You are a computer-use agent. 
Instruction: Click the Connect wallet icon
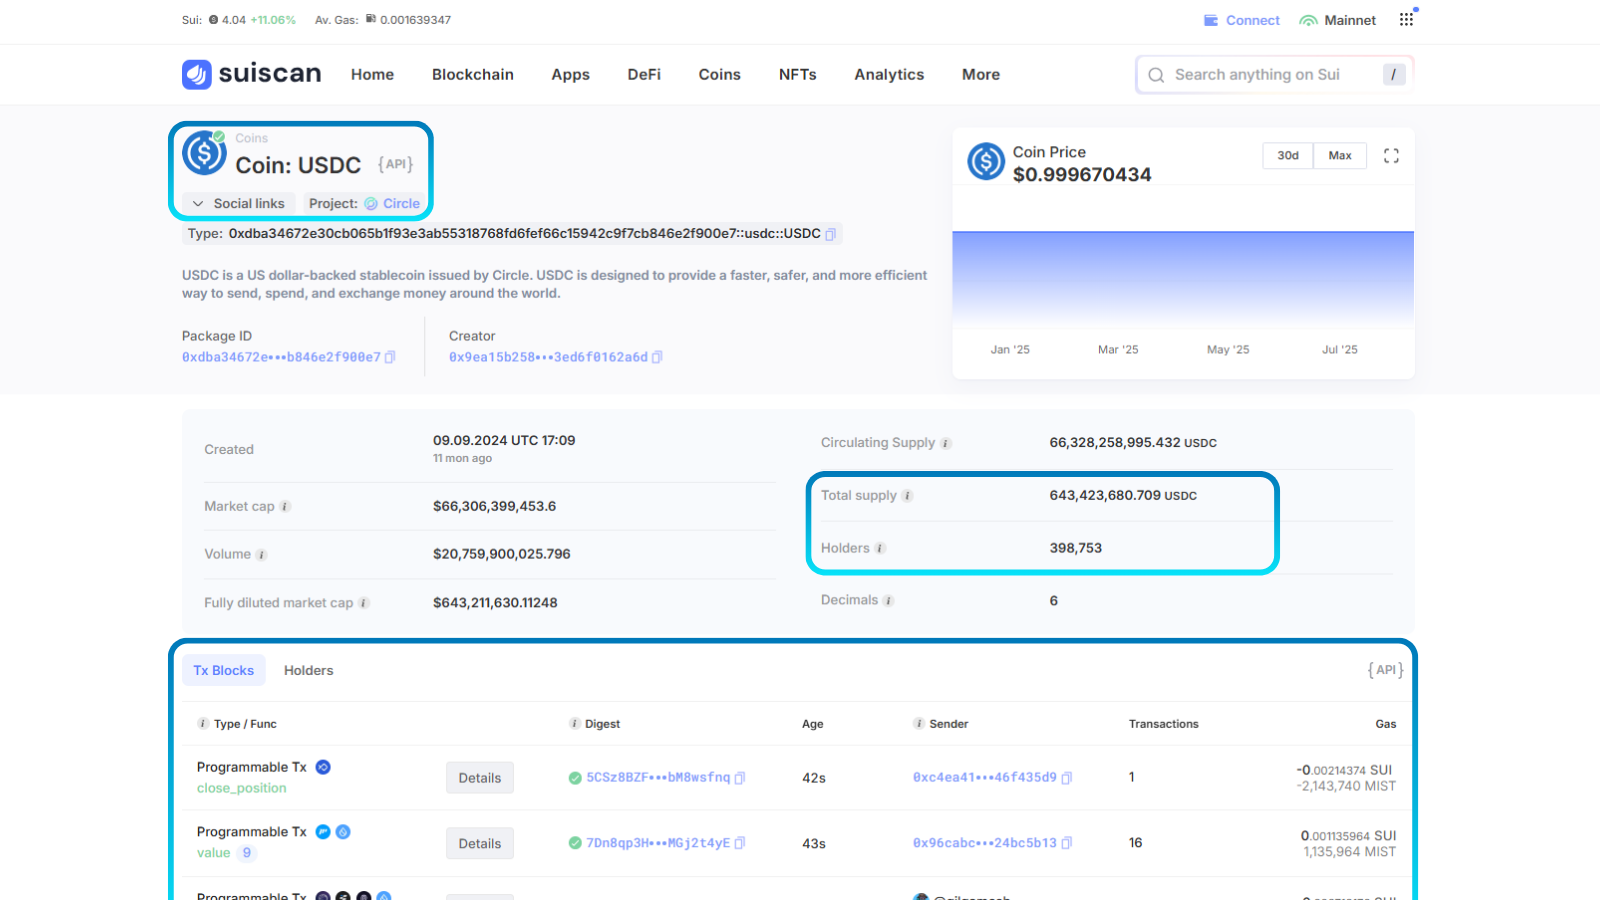pos(1211,20)
